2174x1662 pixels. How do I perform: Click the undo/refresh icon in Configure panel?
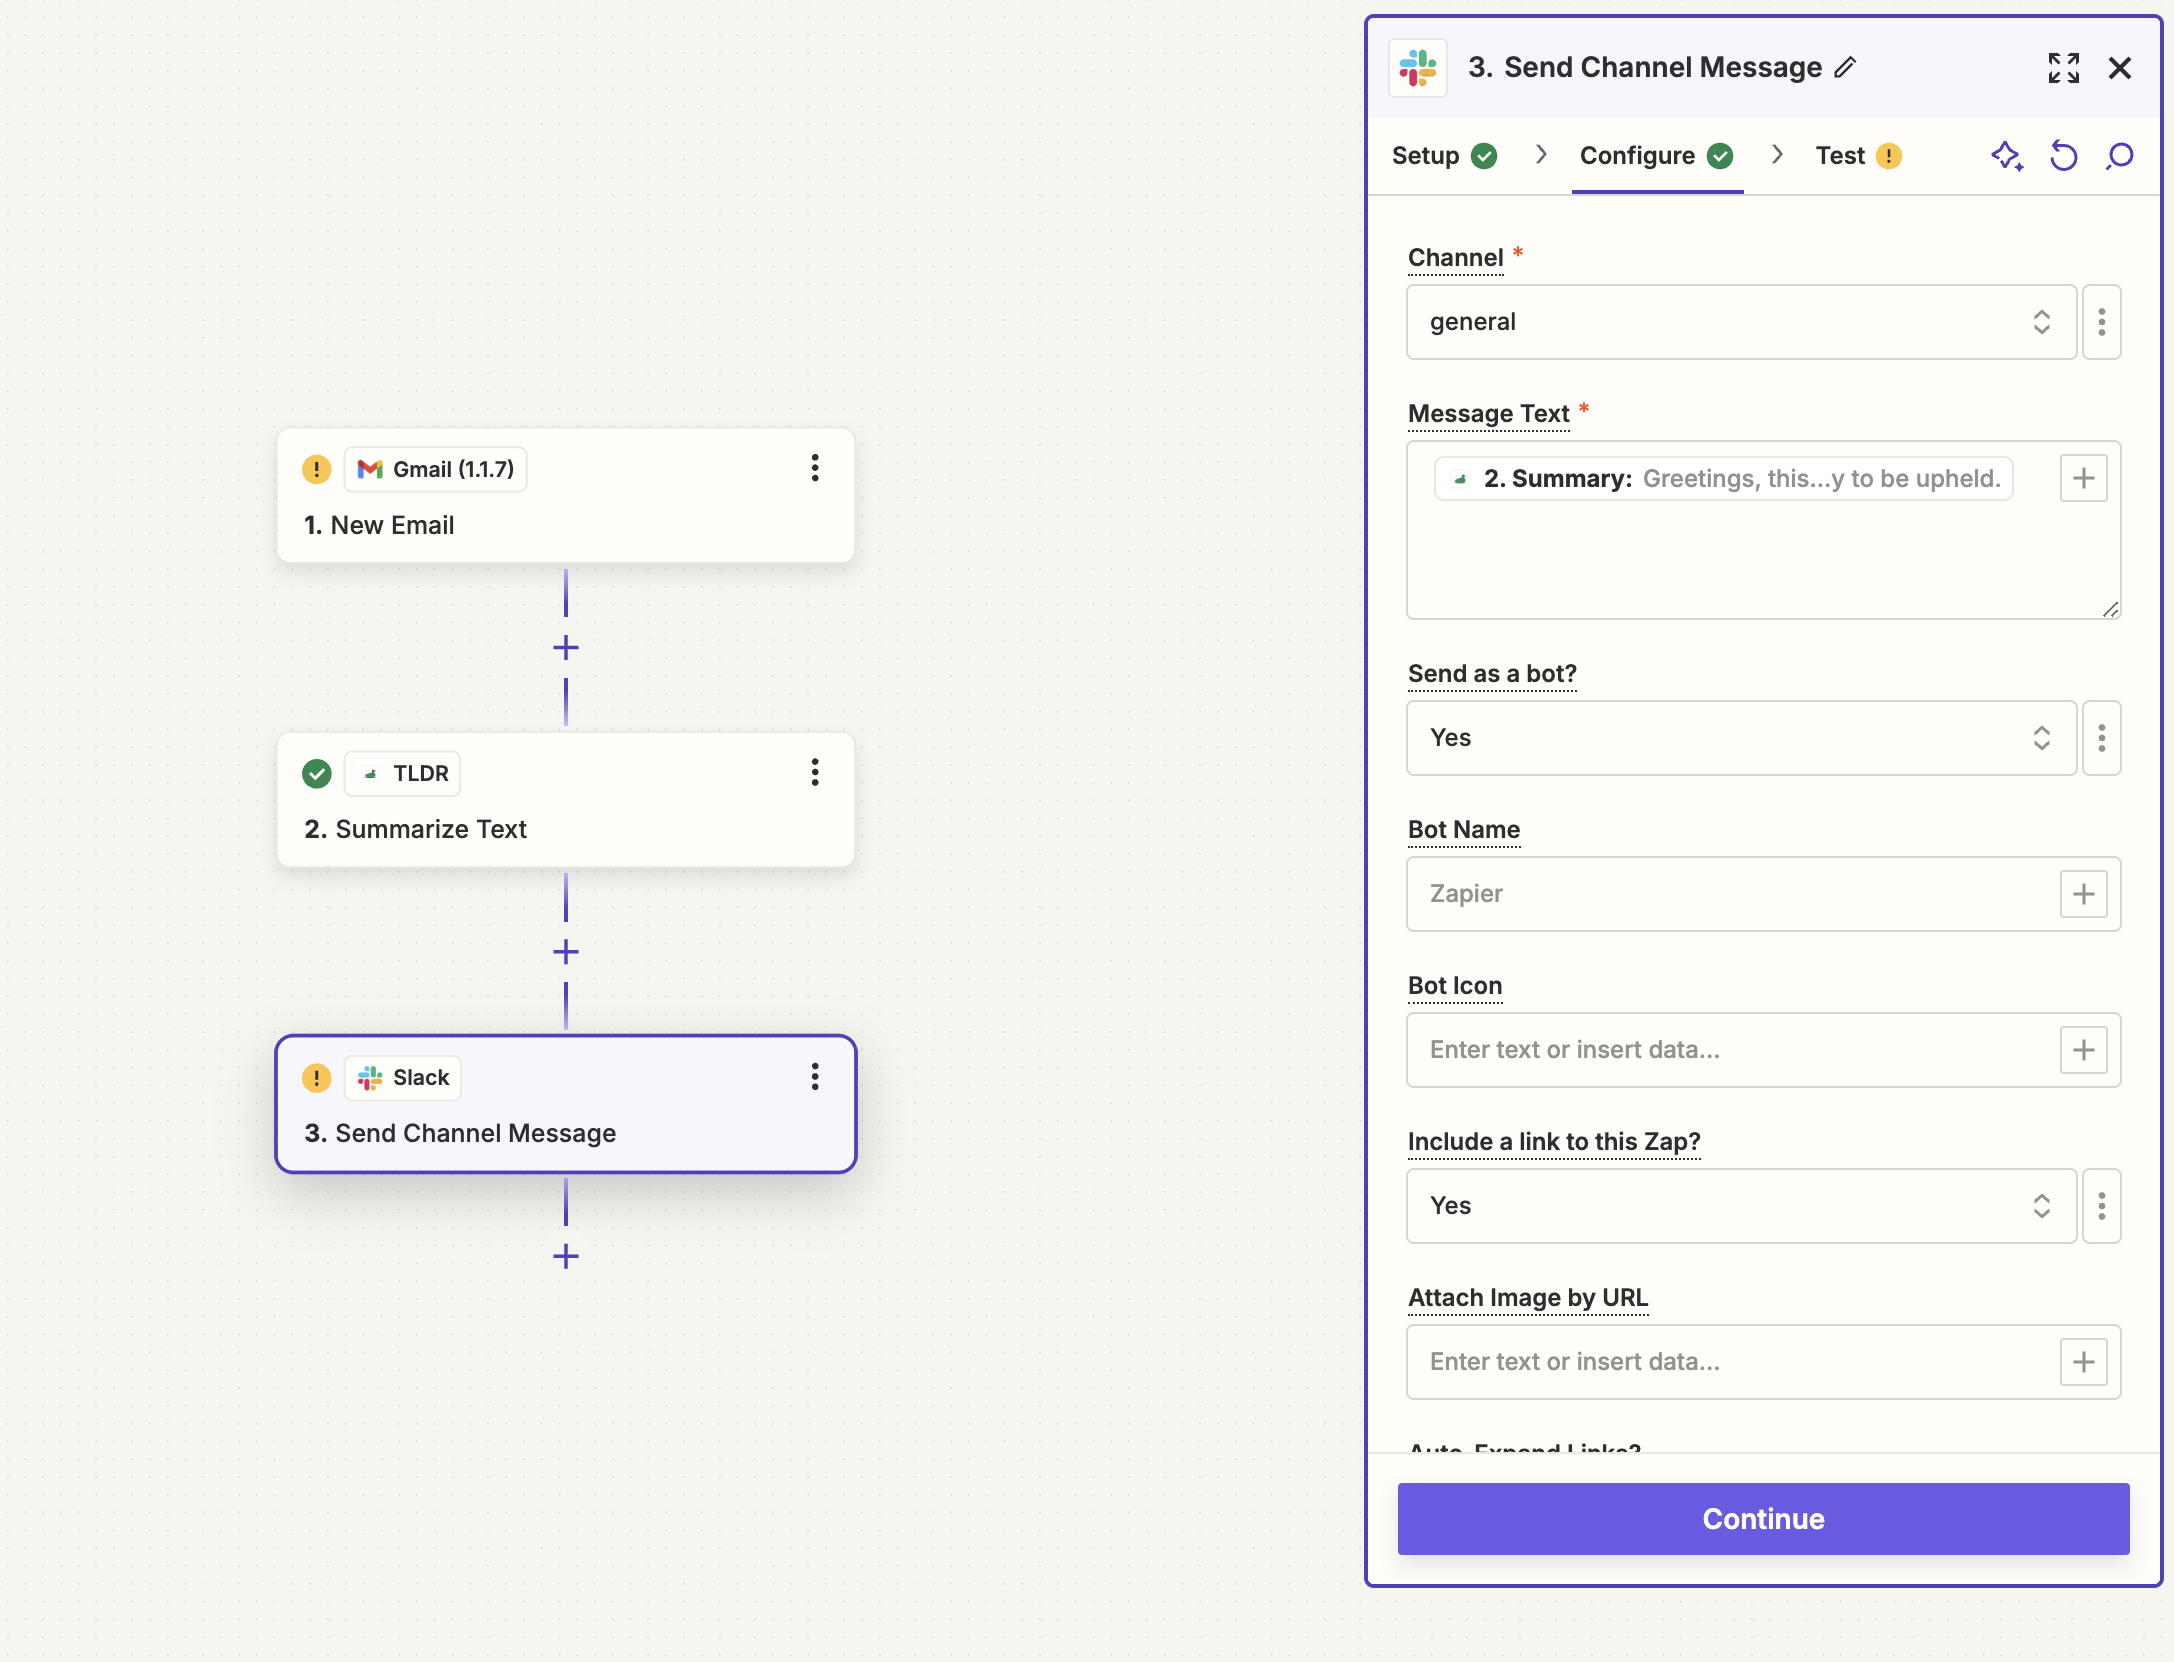[x=2062, y=155]
